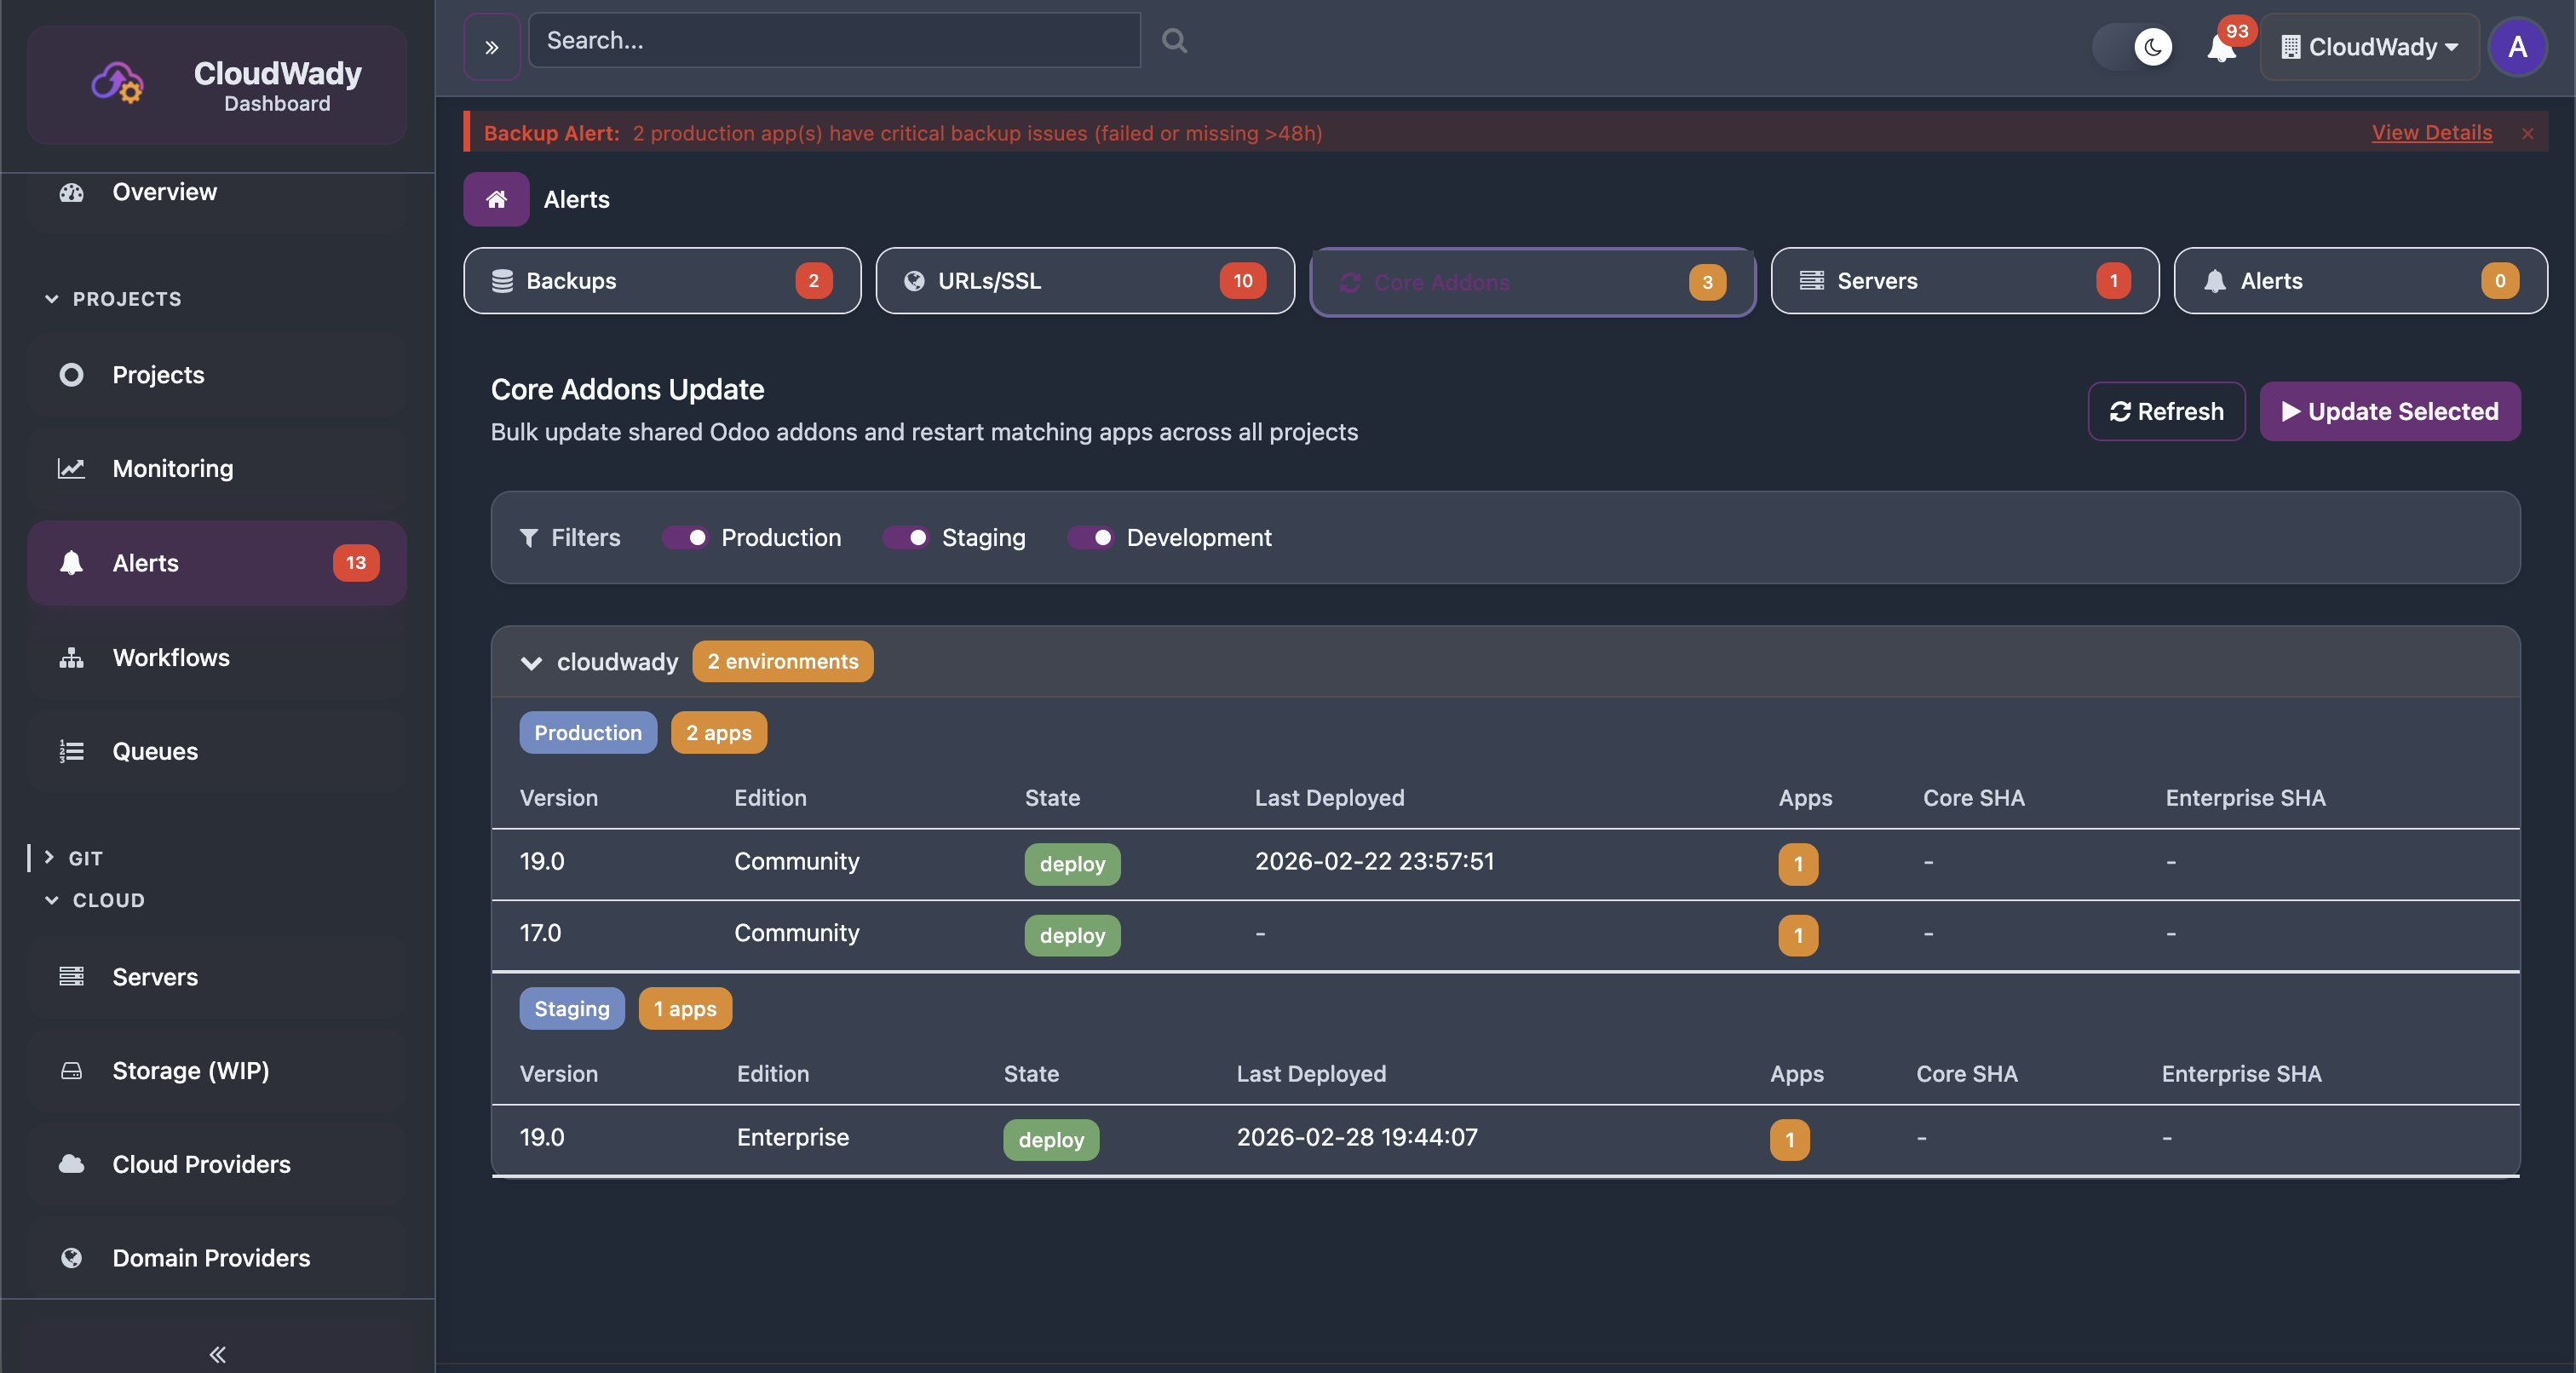Select the Cloud Providers icon
Viewport: 2576px width, 1373px height.
click(x=71, y=1164)
